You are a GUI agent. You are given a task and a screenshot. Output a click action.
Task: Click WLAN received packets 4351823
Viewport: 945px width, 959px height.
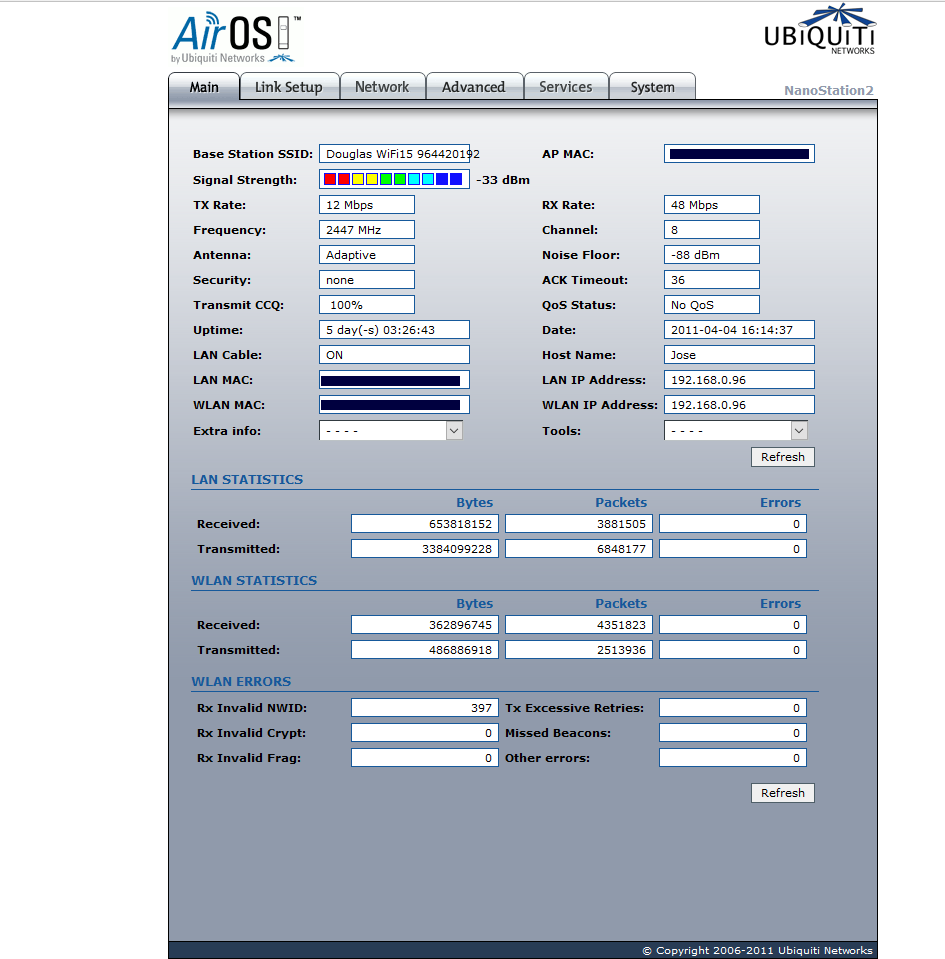tap(579, 625)
